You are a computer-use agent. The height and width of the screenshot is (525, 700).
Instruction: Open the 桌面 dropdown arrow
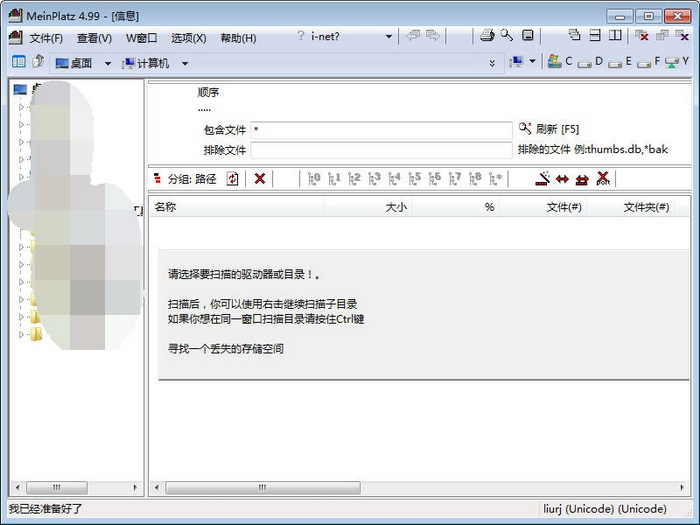(108, 64)
